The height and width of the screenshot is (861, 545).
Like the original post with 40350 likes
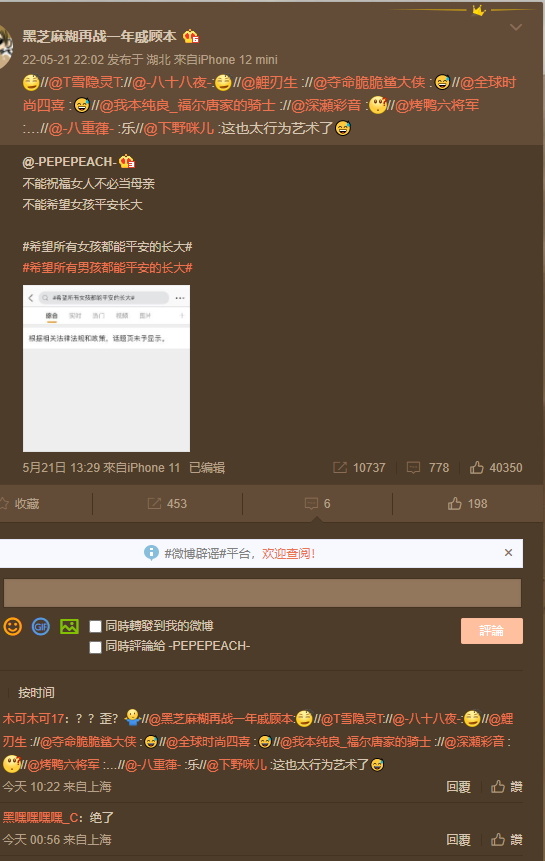click(x=496, y=467)
